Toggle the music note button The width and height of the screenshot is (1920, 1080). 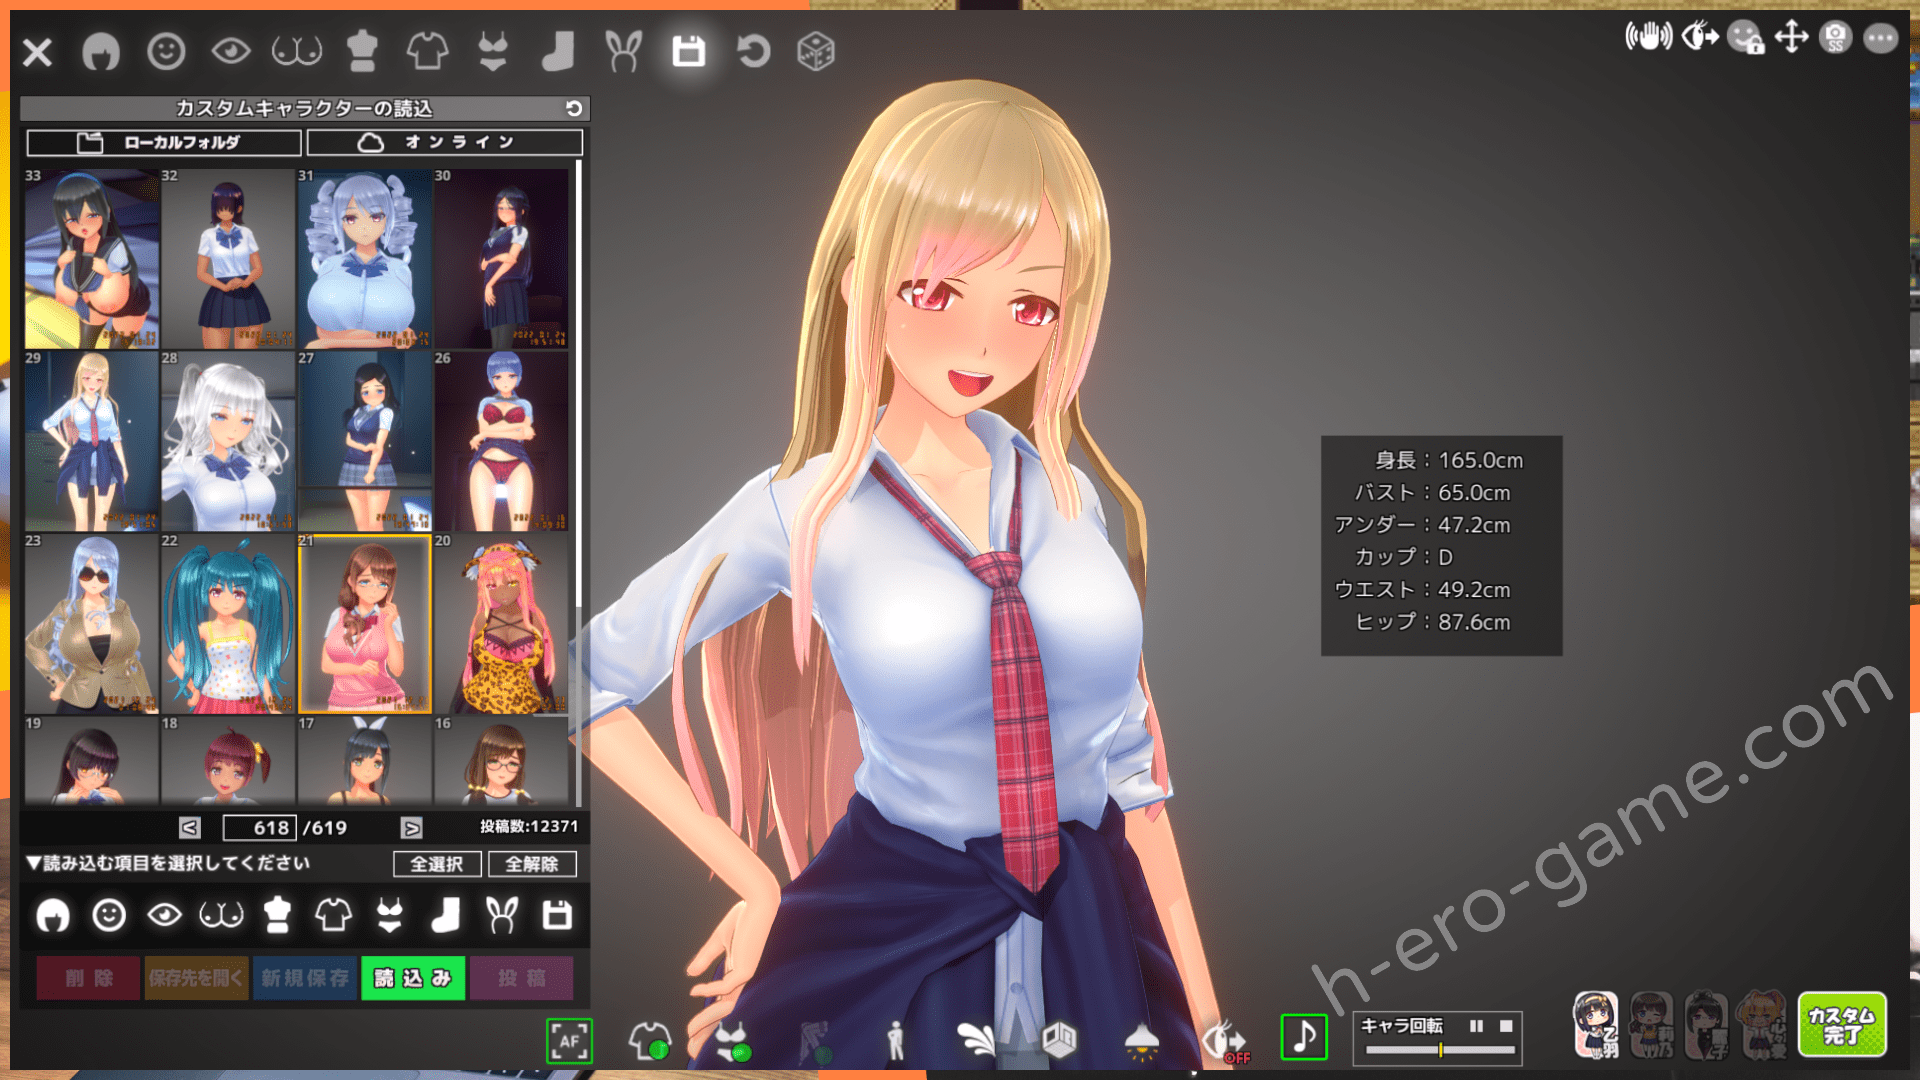click(x=1304, y=1037)
